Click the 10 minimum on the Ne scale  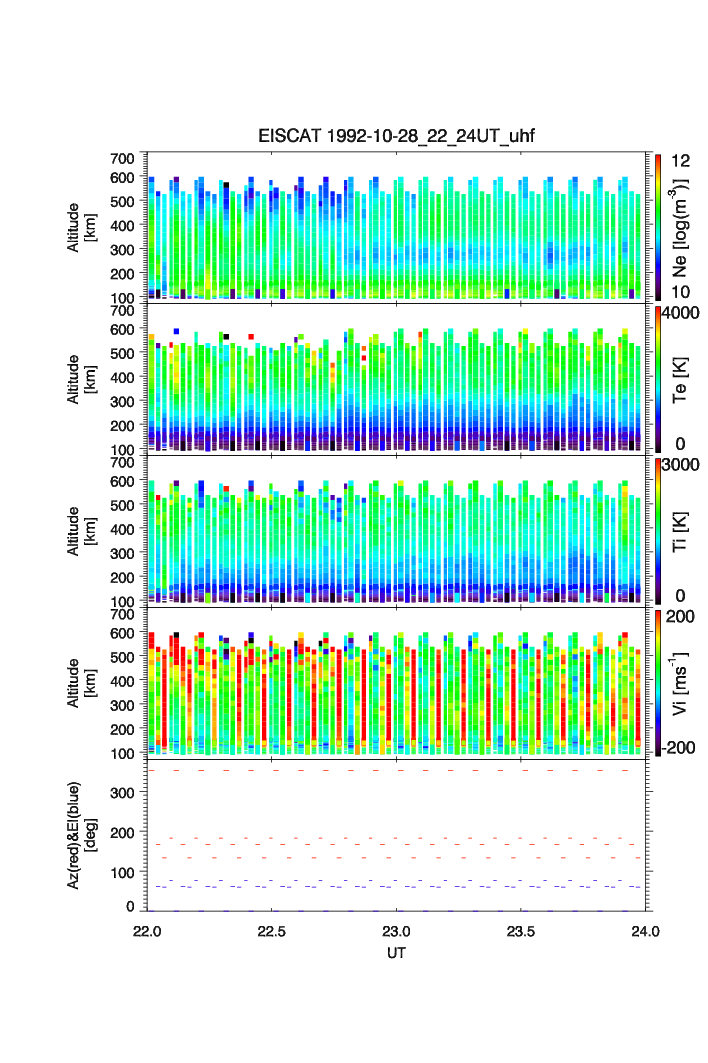[680, 292]
